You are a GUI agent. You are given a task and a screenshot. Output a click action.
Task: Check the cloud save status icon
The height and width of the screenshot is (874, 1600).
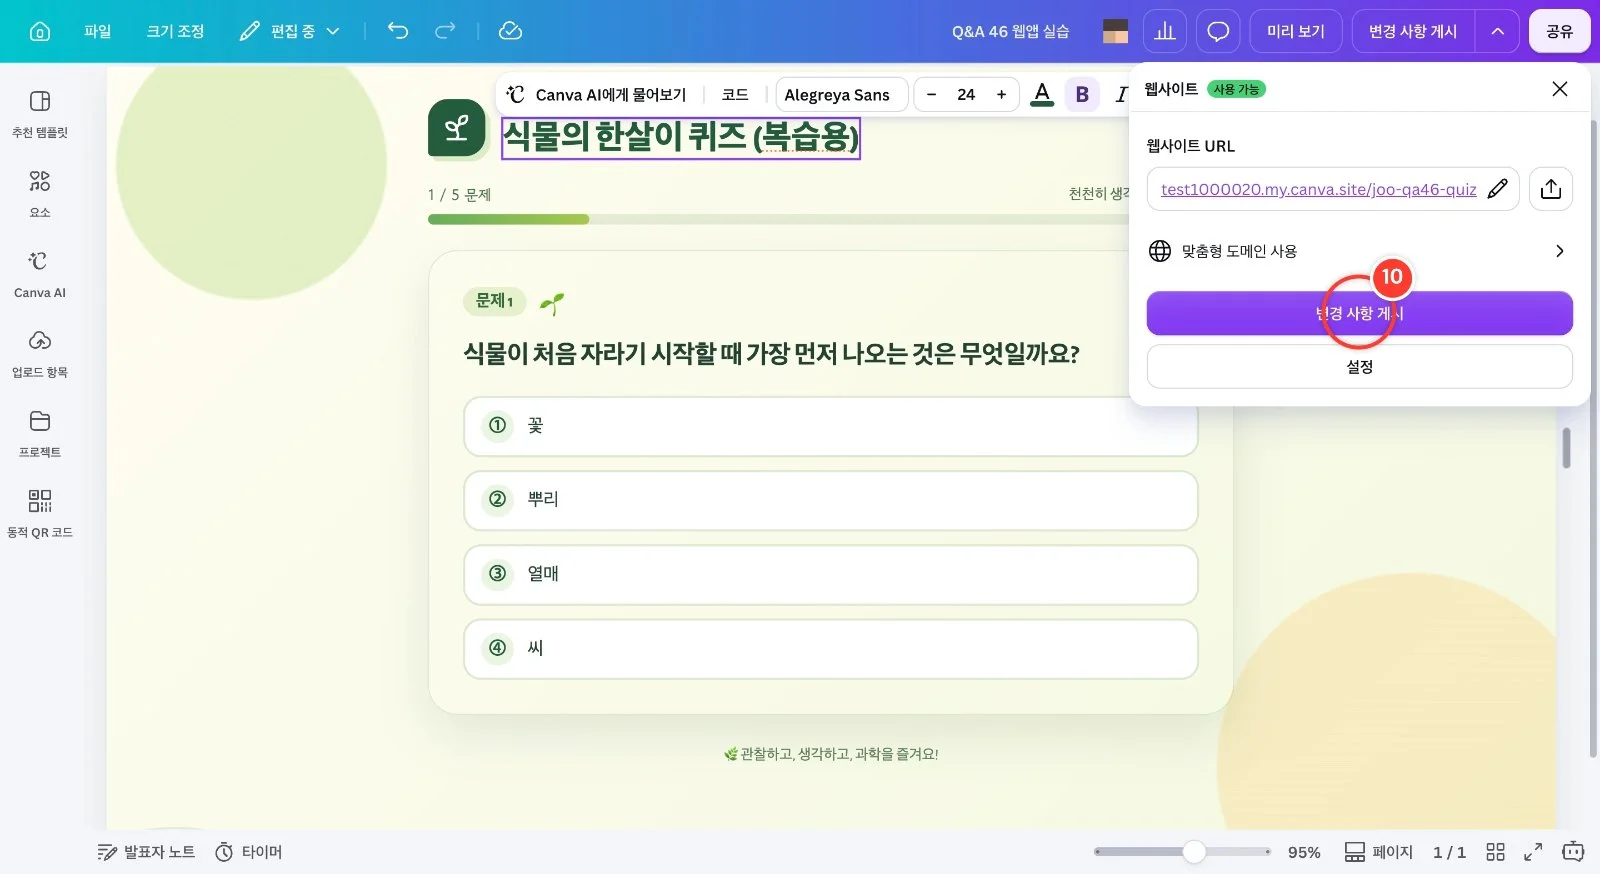(x=510, y=31)
